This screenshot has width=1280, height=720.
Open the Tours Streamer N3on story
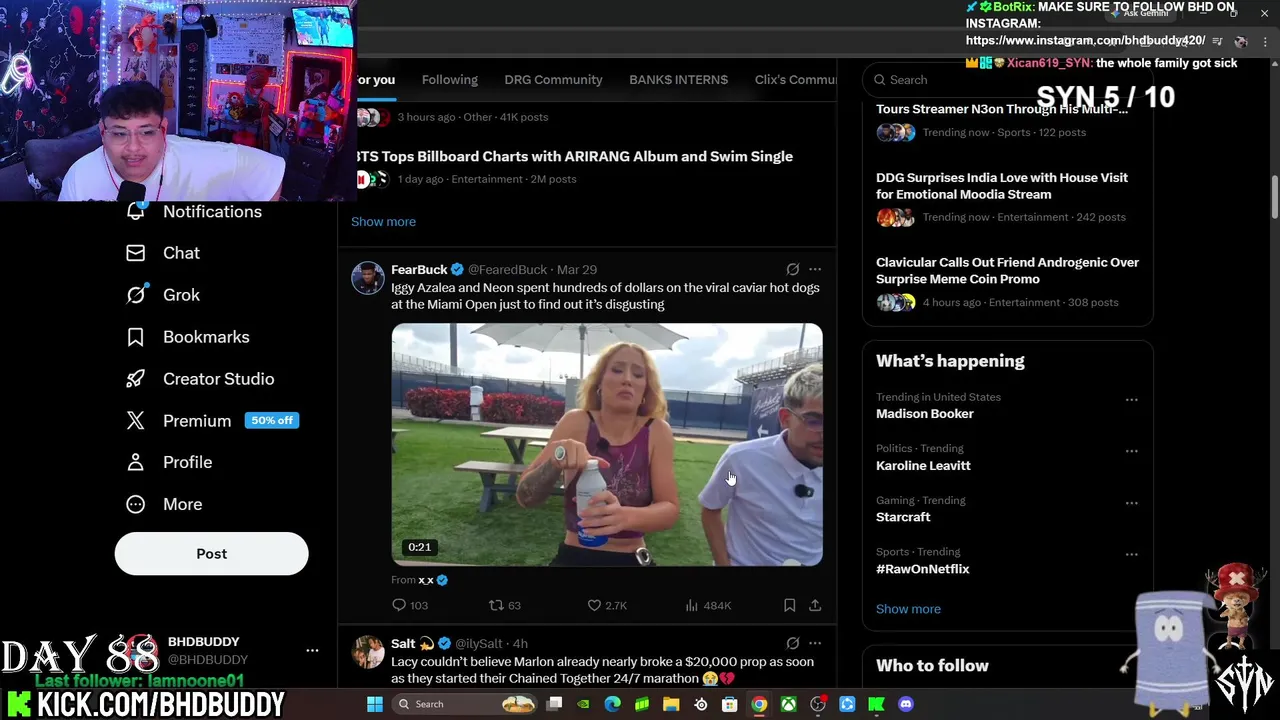pos(1002,109)
